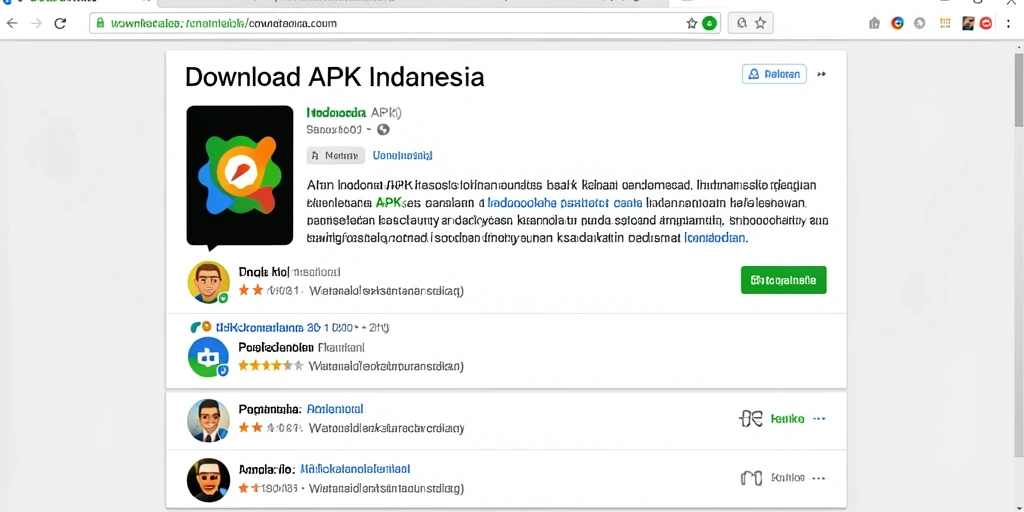The image size is (1024, 512).
Task: Click the arrow icon next to Reloran
Action: pos(822,74)
